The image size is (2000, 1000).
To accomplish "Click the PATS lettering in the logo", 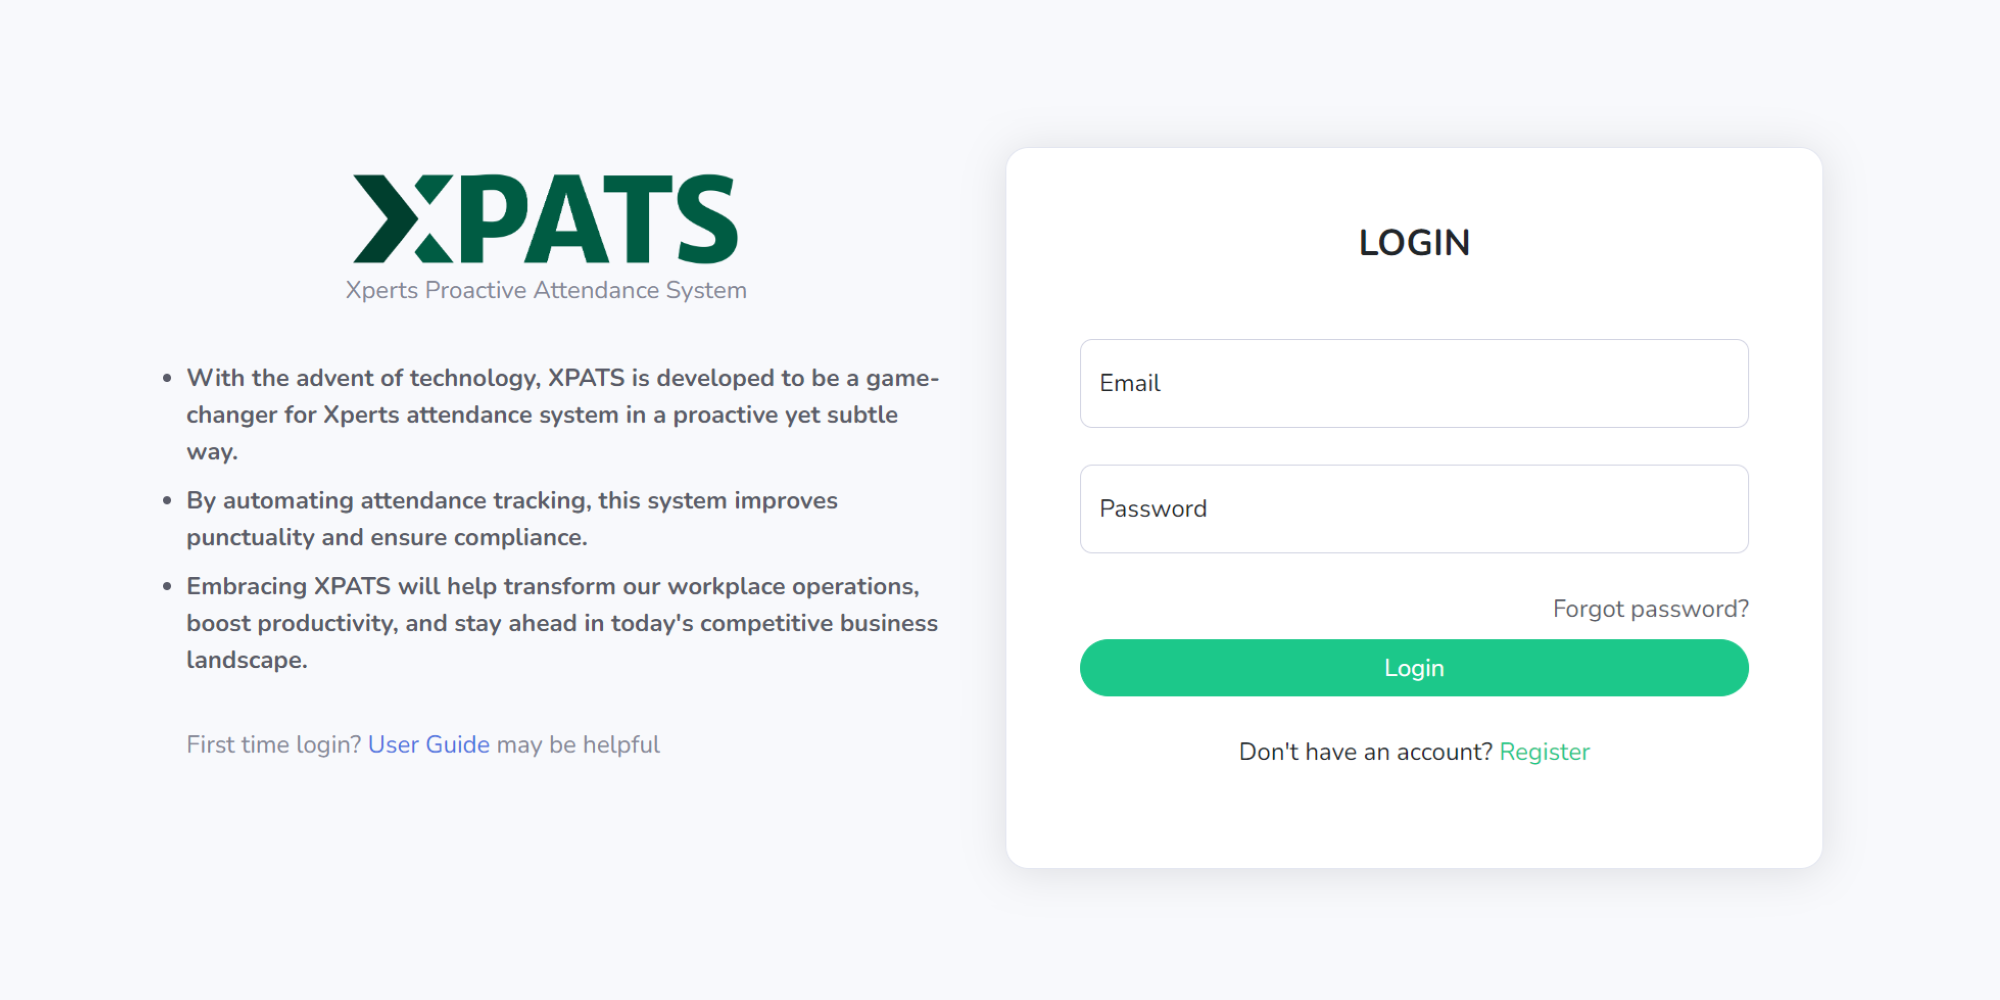I will (598, 219).
